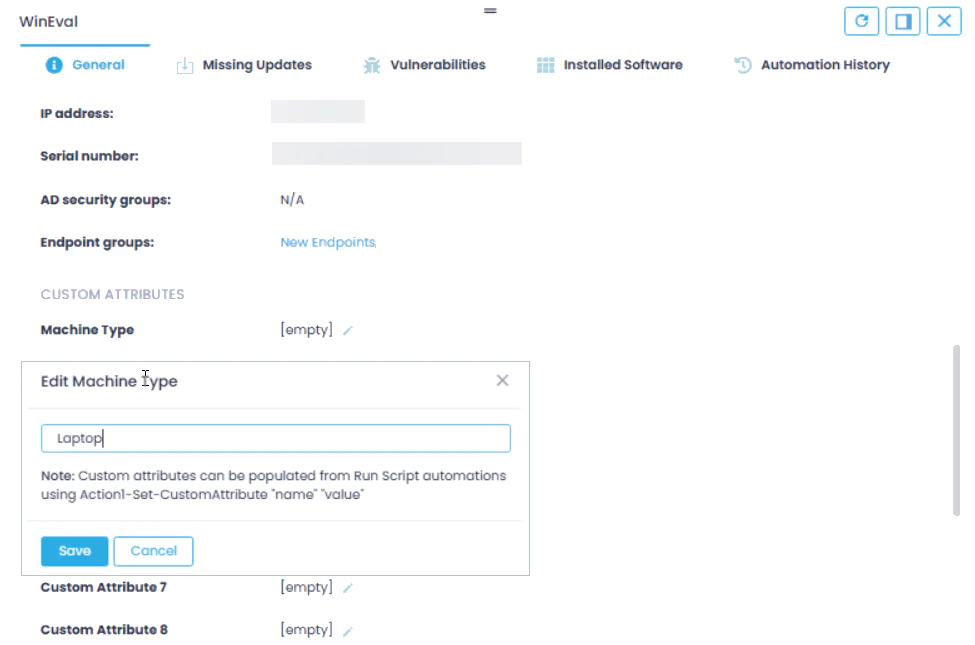
Task: Click the split-panel view icon top right
Action: coord(903,21)
